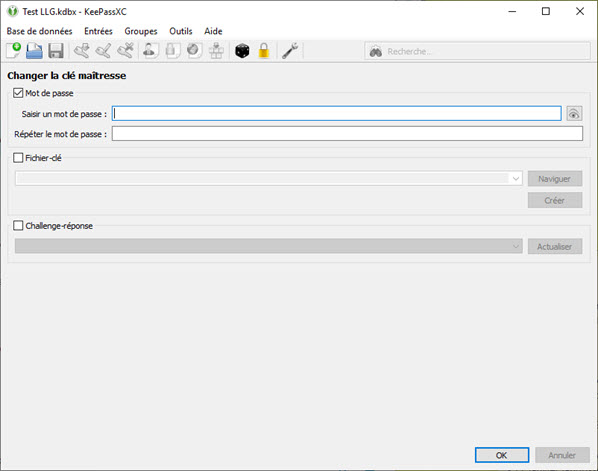Image resolution: width=598 pixels, height=471 pixels.
Task: Lock the database with the padlock icon
Action: (x=264, y=51)
